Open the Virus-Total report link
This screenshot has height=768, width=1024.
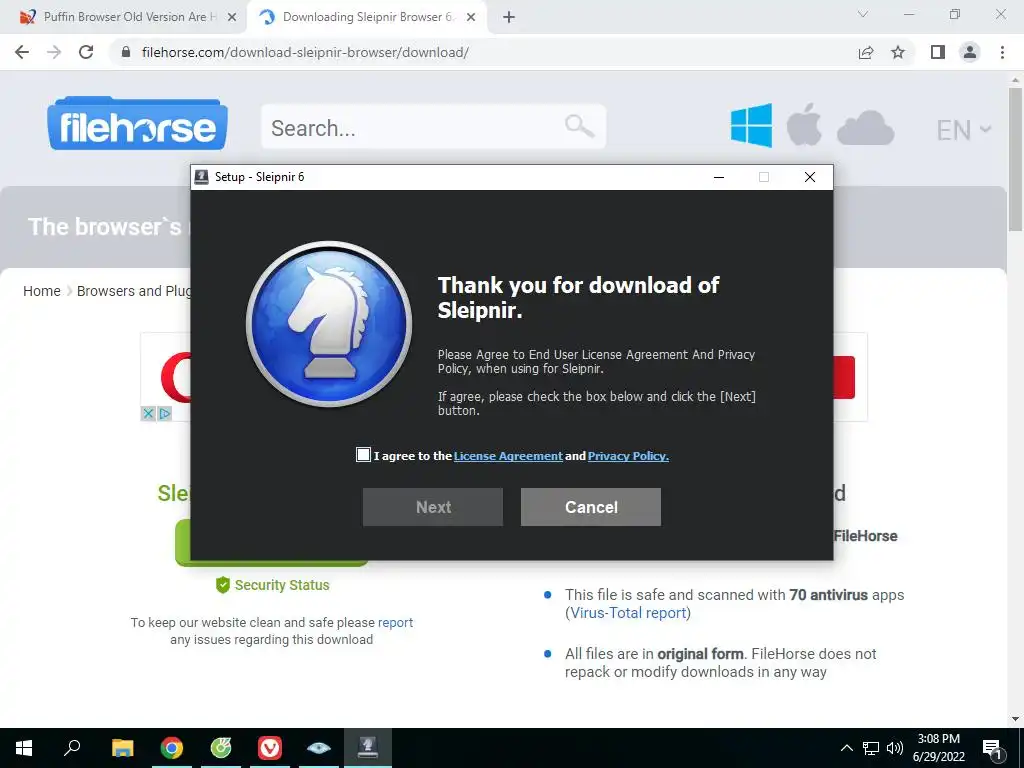coord(628,613)
